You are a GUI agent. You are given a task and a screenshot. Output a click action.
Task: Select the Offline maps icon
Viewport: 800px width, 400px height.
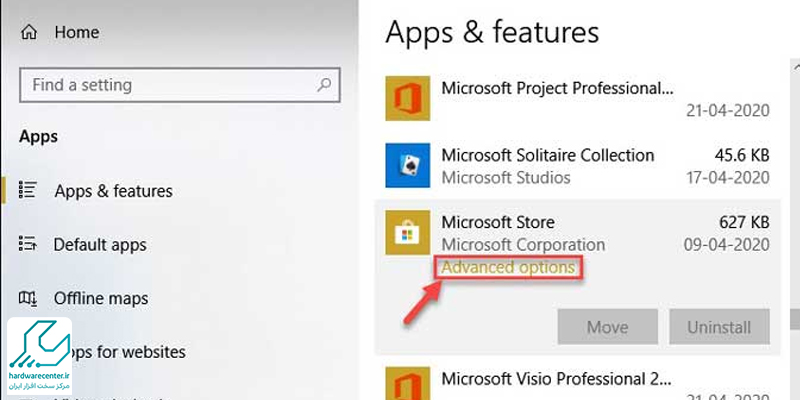tap(28, 298)
